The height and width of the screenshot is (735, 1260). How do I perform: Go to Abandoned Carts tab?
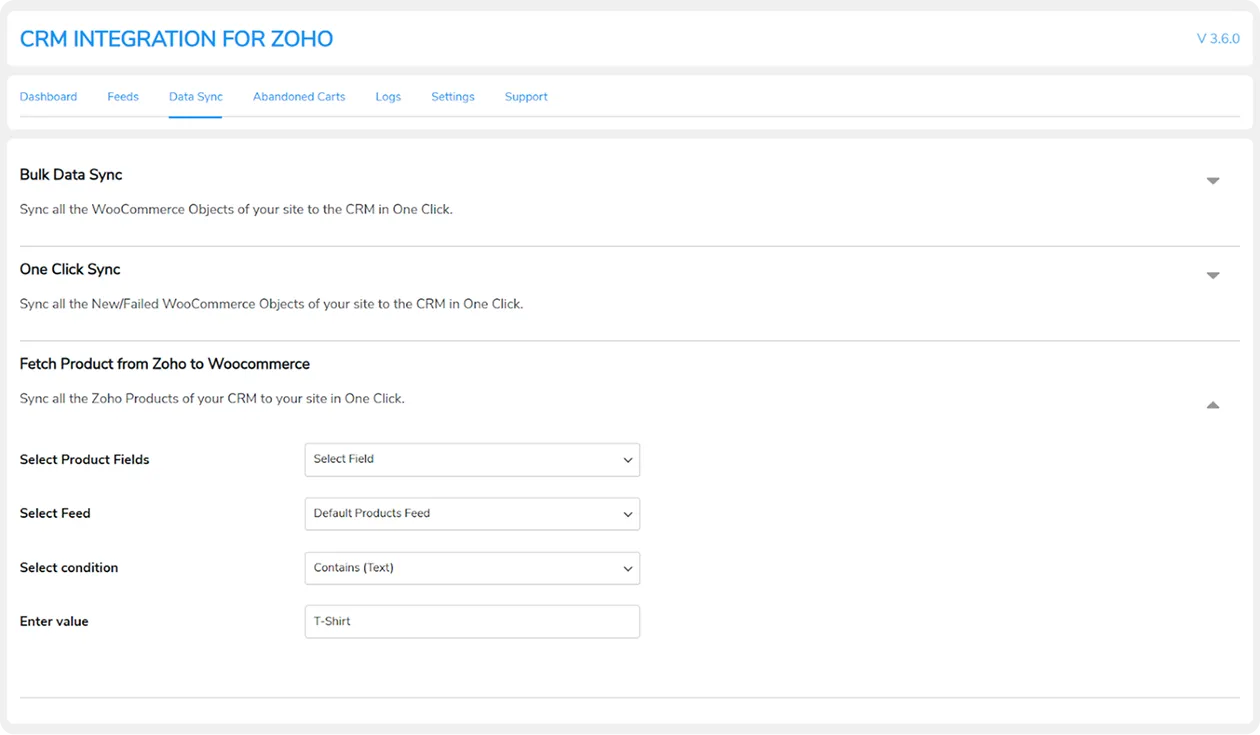click(x=299, y=97)
